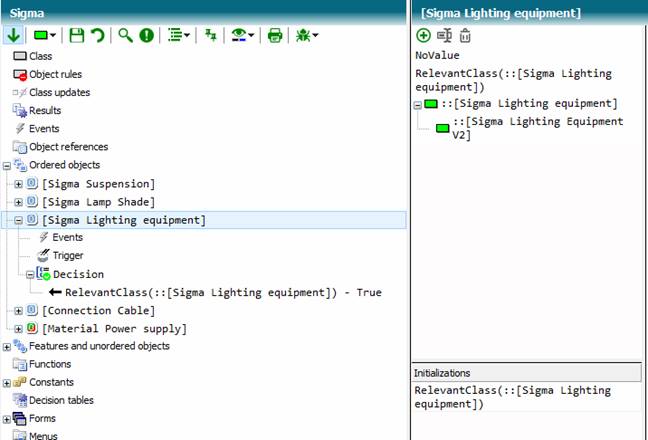Screen dimensions: 648x440
Task: Select Events under Sigma Lighting equipment
Action: (67, 238)
